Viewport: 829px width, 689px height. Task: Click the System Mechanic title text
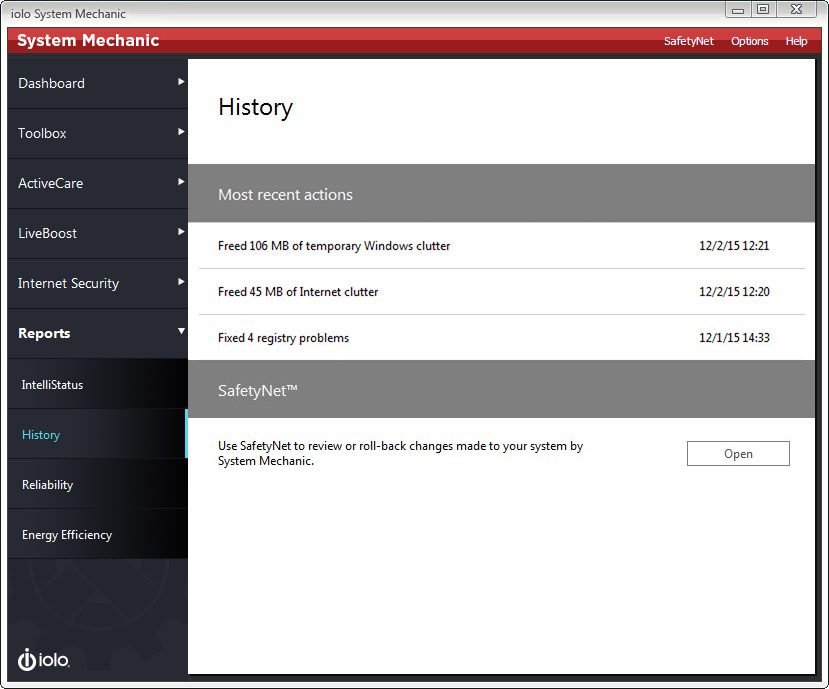coord(88,41)
